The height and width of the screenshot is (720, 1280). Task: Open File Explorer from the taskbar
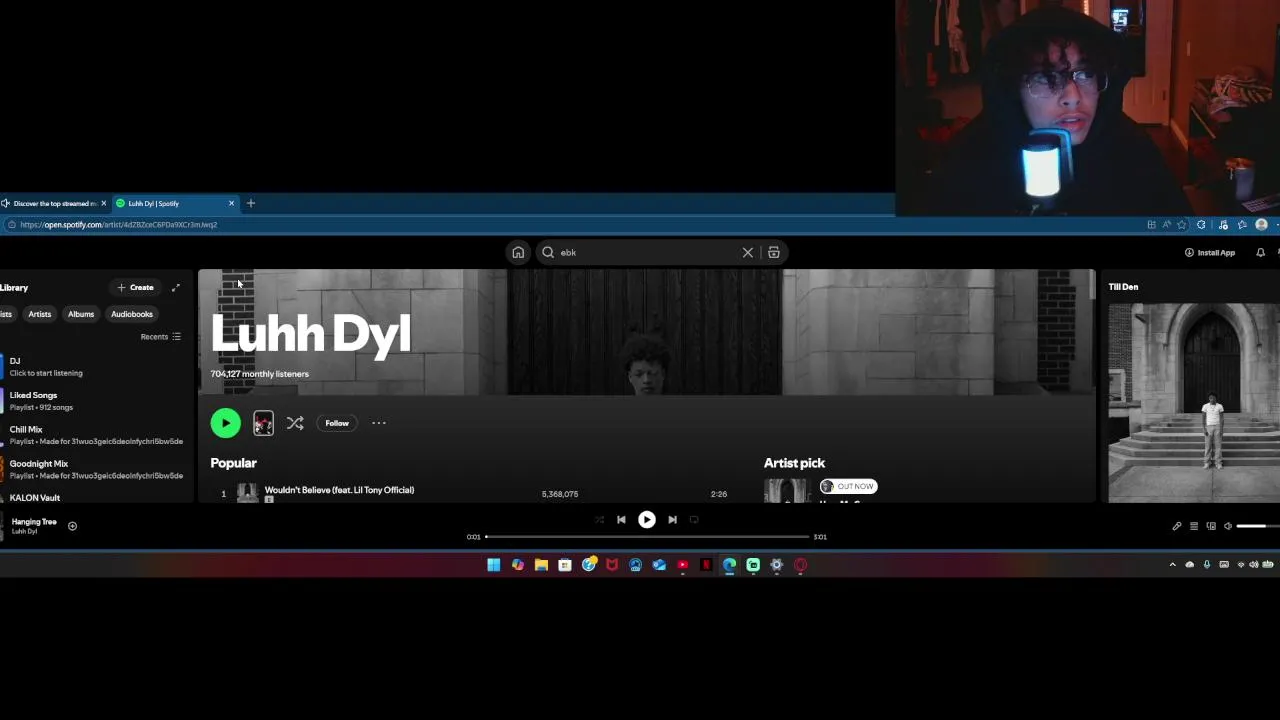(x=541, y=565)
